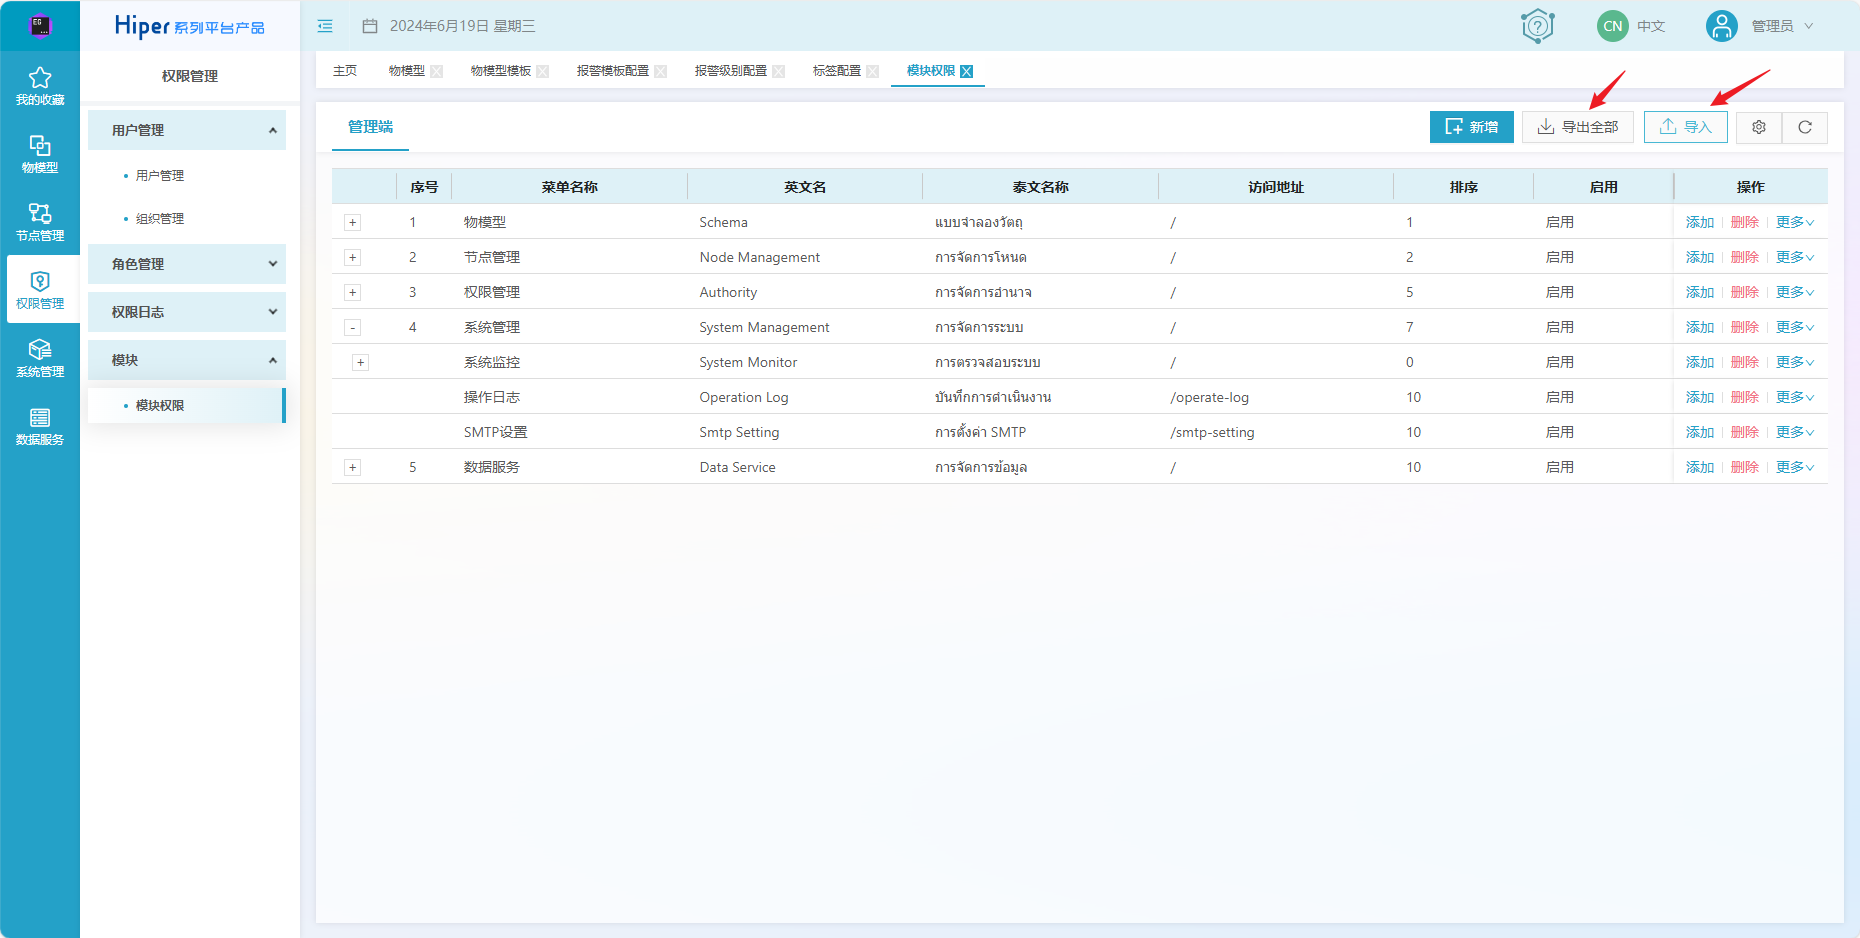Image resolution: width=1860 pixels, height=938 pixels.
Task: Refresh the table with reload icon
Action: pos(1805,127)
